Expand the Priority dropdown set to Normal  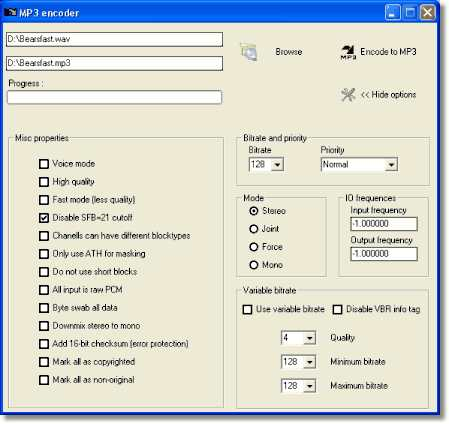tap(391, 165)
